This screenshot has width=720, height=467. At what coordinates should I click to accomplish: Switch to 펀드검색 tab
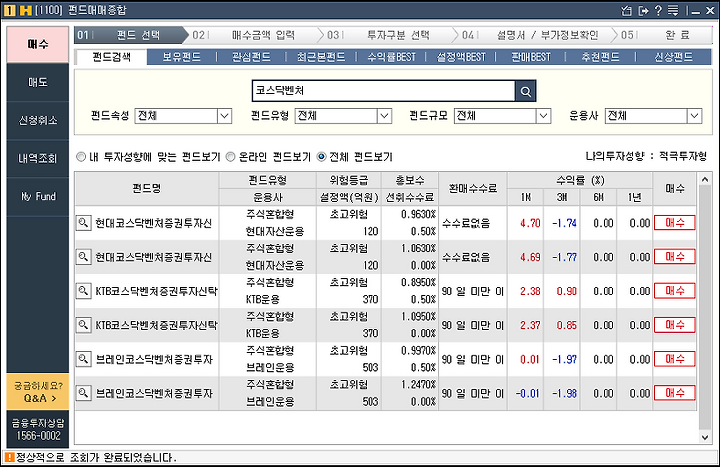[111, 57]
